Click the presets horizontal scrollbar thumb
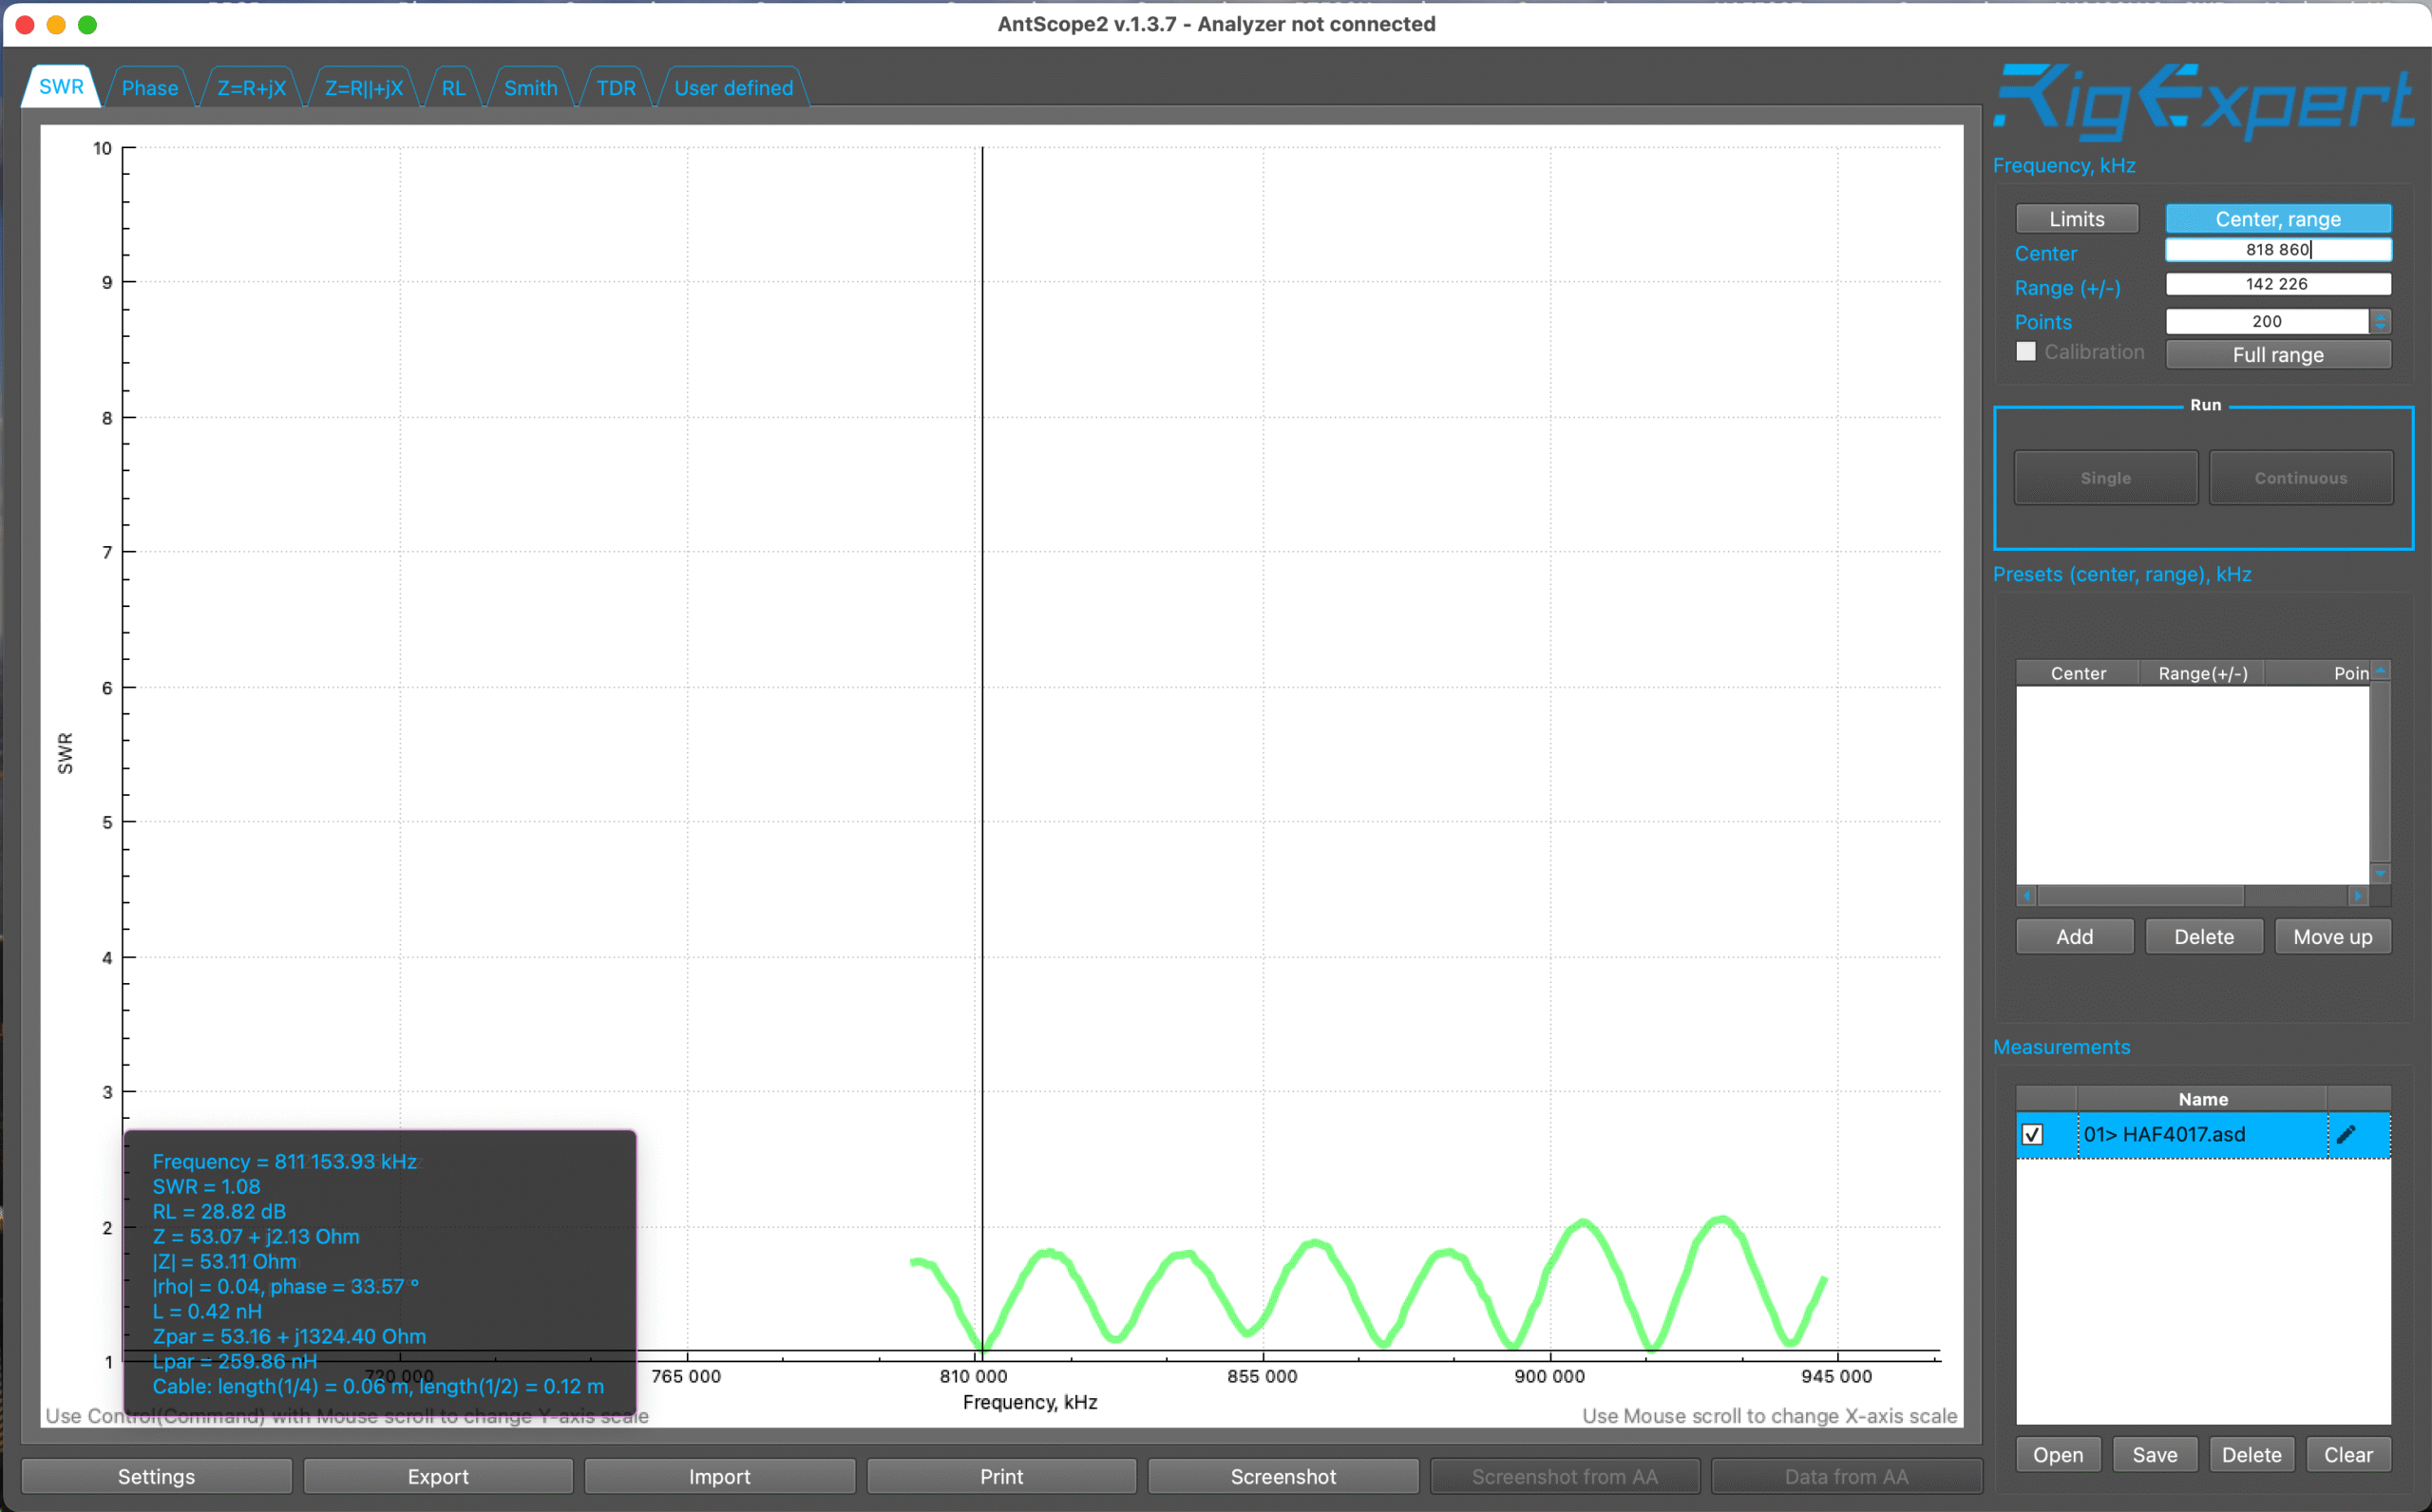2432x1512 pixels. (x=2140, y=896)
